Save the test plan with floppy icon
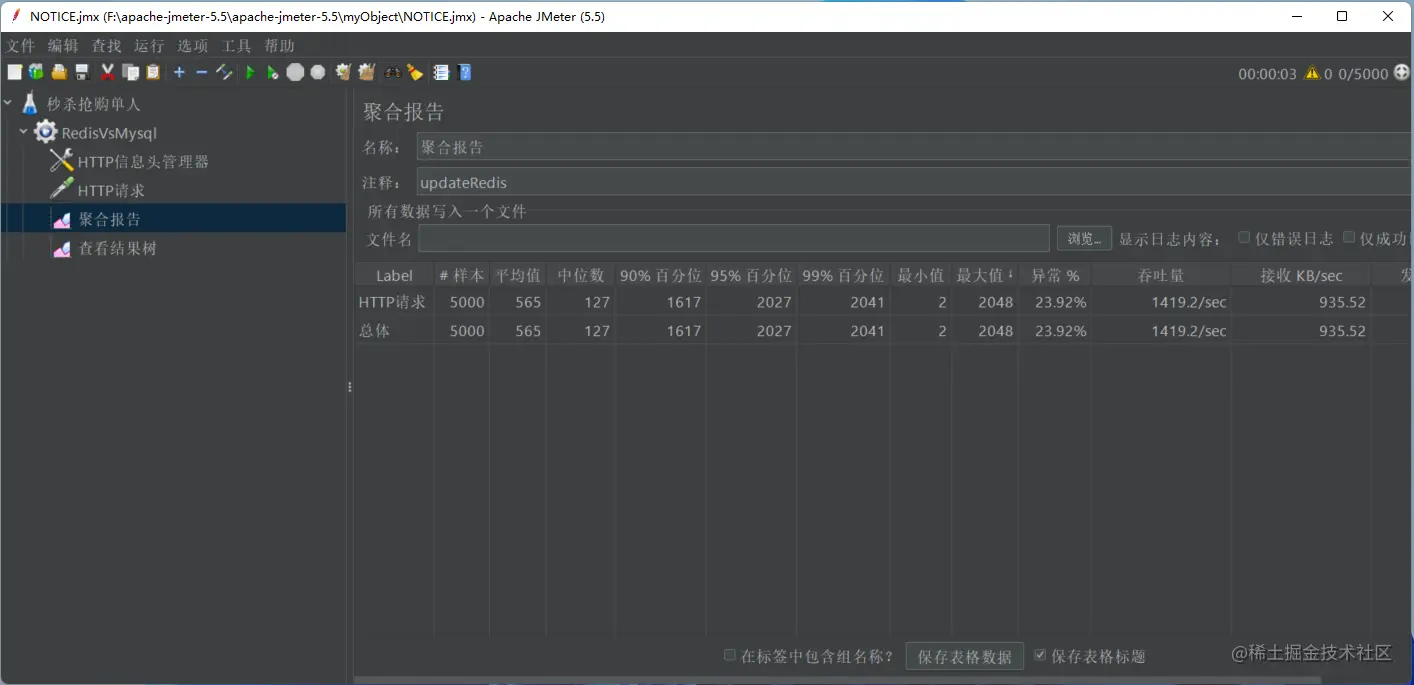This screenshot has width=1414, height=685. (82, 72)
